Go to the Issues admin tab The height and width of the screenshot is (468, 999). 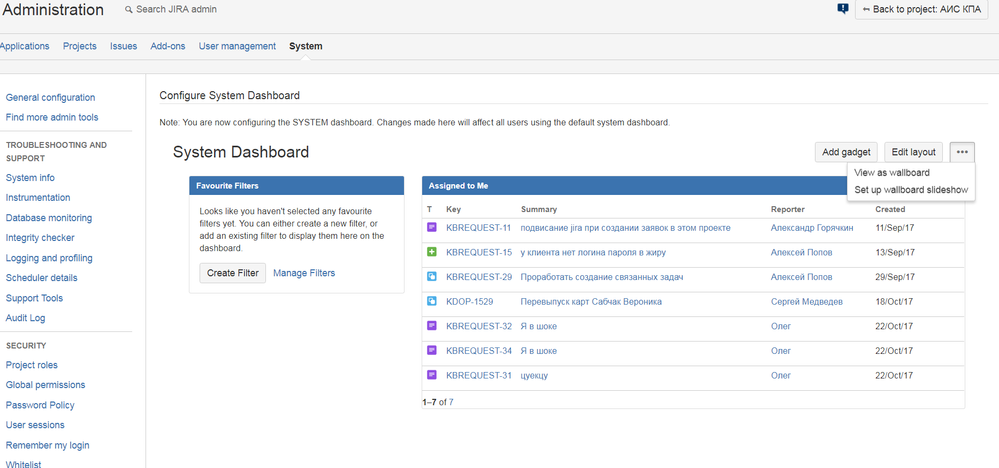(124, 46)
